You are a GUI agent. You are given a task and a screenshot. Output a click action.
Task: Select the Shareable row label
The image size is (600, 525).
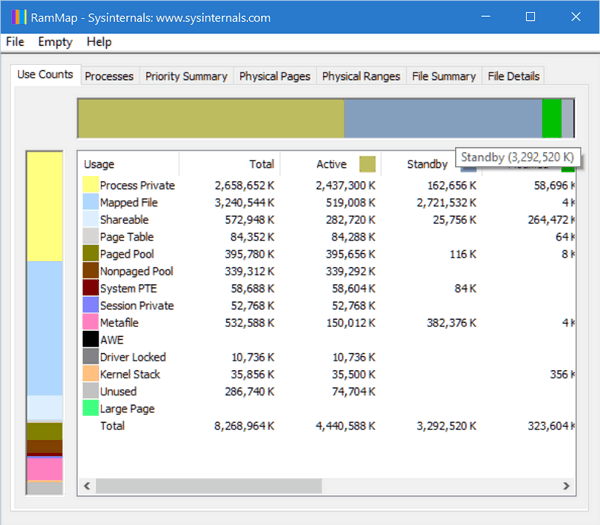pyautogui.click(x=124, y=220)
